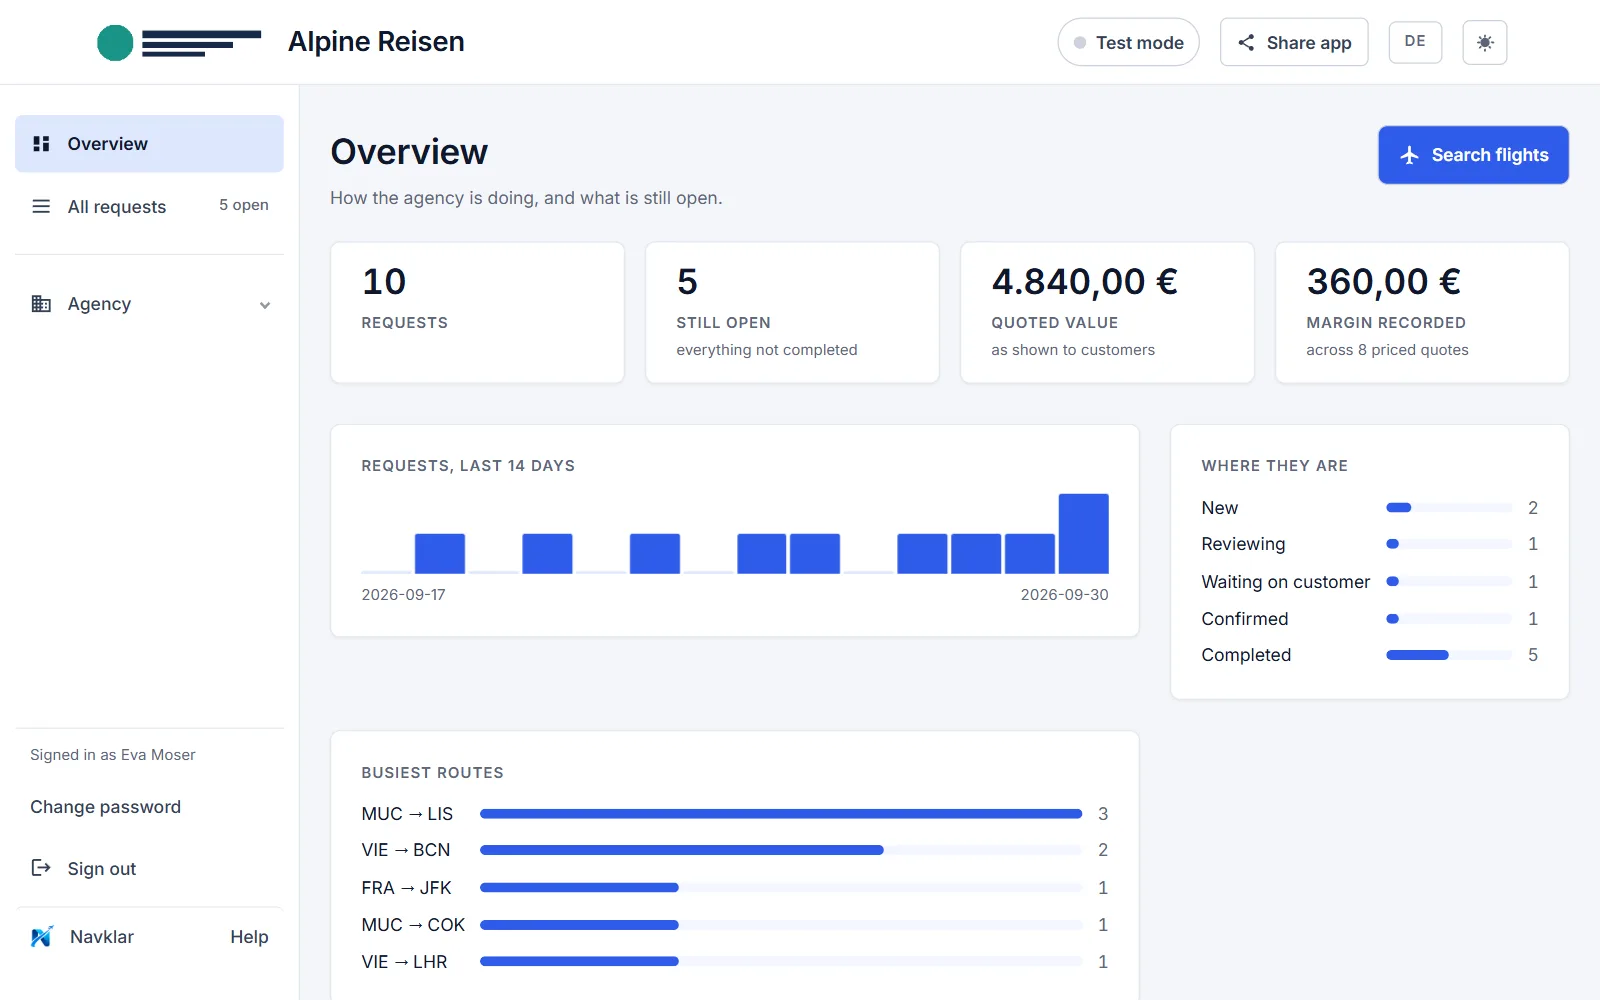Screen dimensions: 1600x1000
Task: Click the FRA → JFK route bar
Action: pos(781,887)
